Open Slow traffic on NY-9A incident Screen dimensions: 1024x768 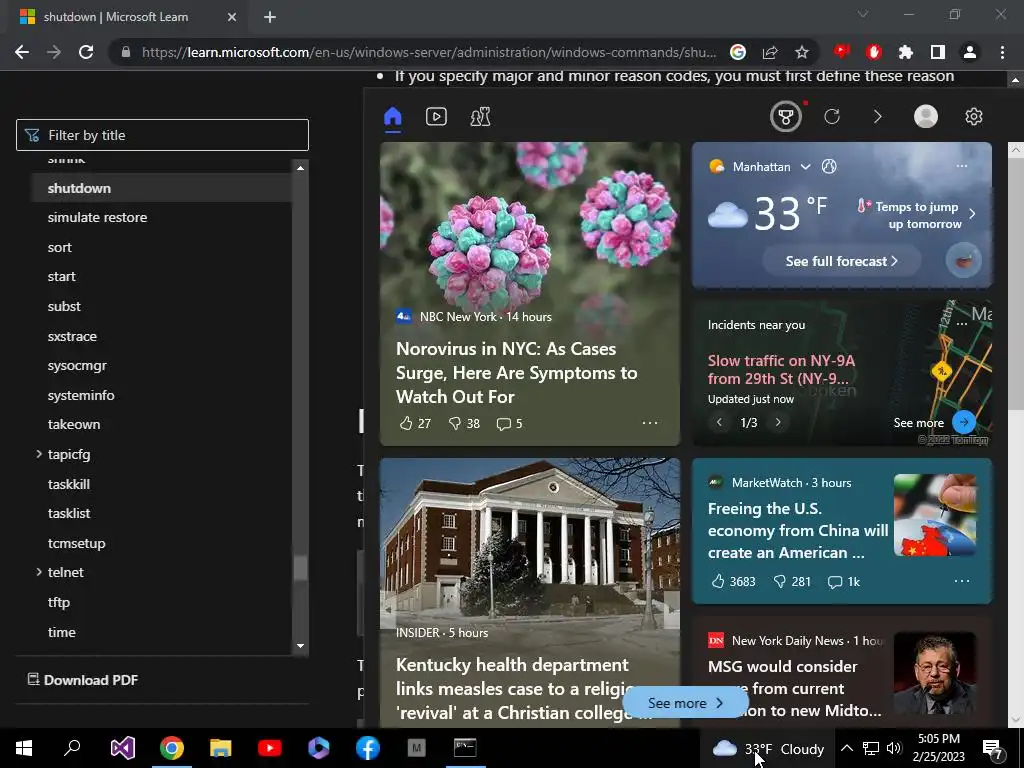781,370
